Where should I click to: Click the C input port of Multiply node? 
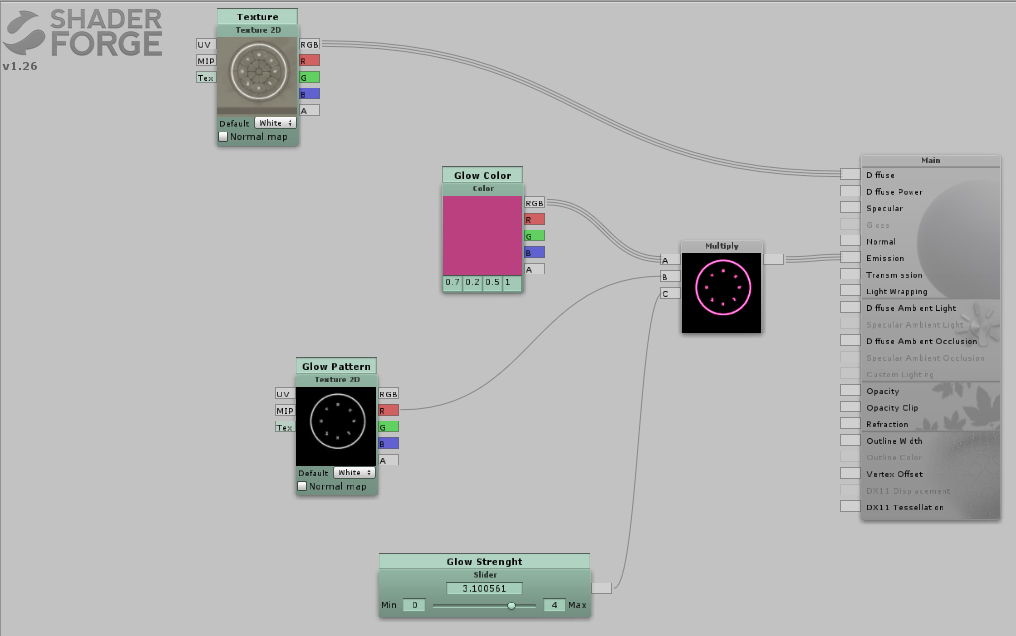click(x=670, y=293)
